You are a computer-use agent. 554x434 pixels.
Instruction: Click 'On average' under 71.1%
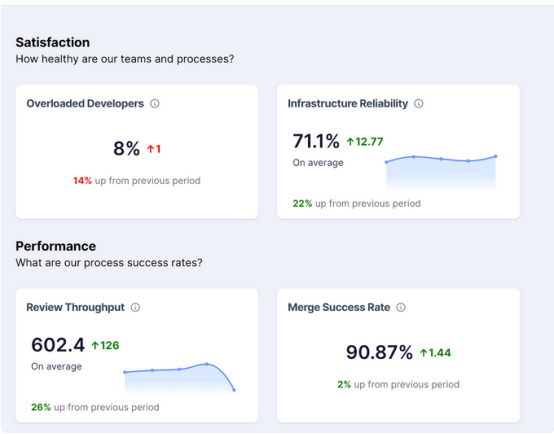click(x=318, y=163)
